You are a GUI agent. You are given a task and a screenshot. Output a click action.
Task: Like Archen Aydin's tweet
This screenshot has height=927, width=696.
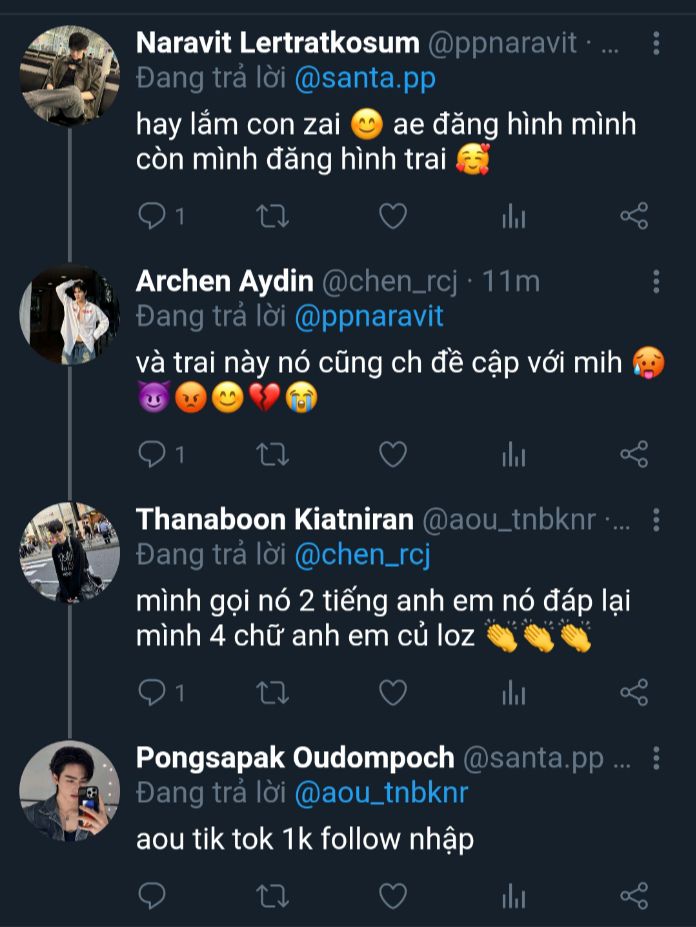393,455
